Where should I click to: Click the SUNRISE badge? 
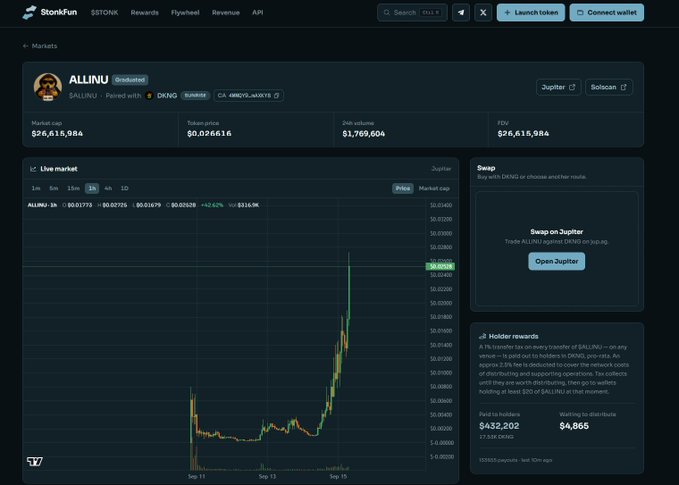pyautogui.click(x=195, y=95)
